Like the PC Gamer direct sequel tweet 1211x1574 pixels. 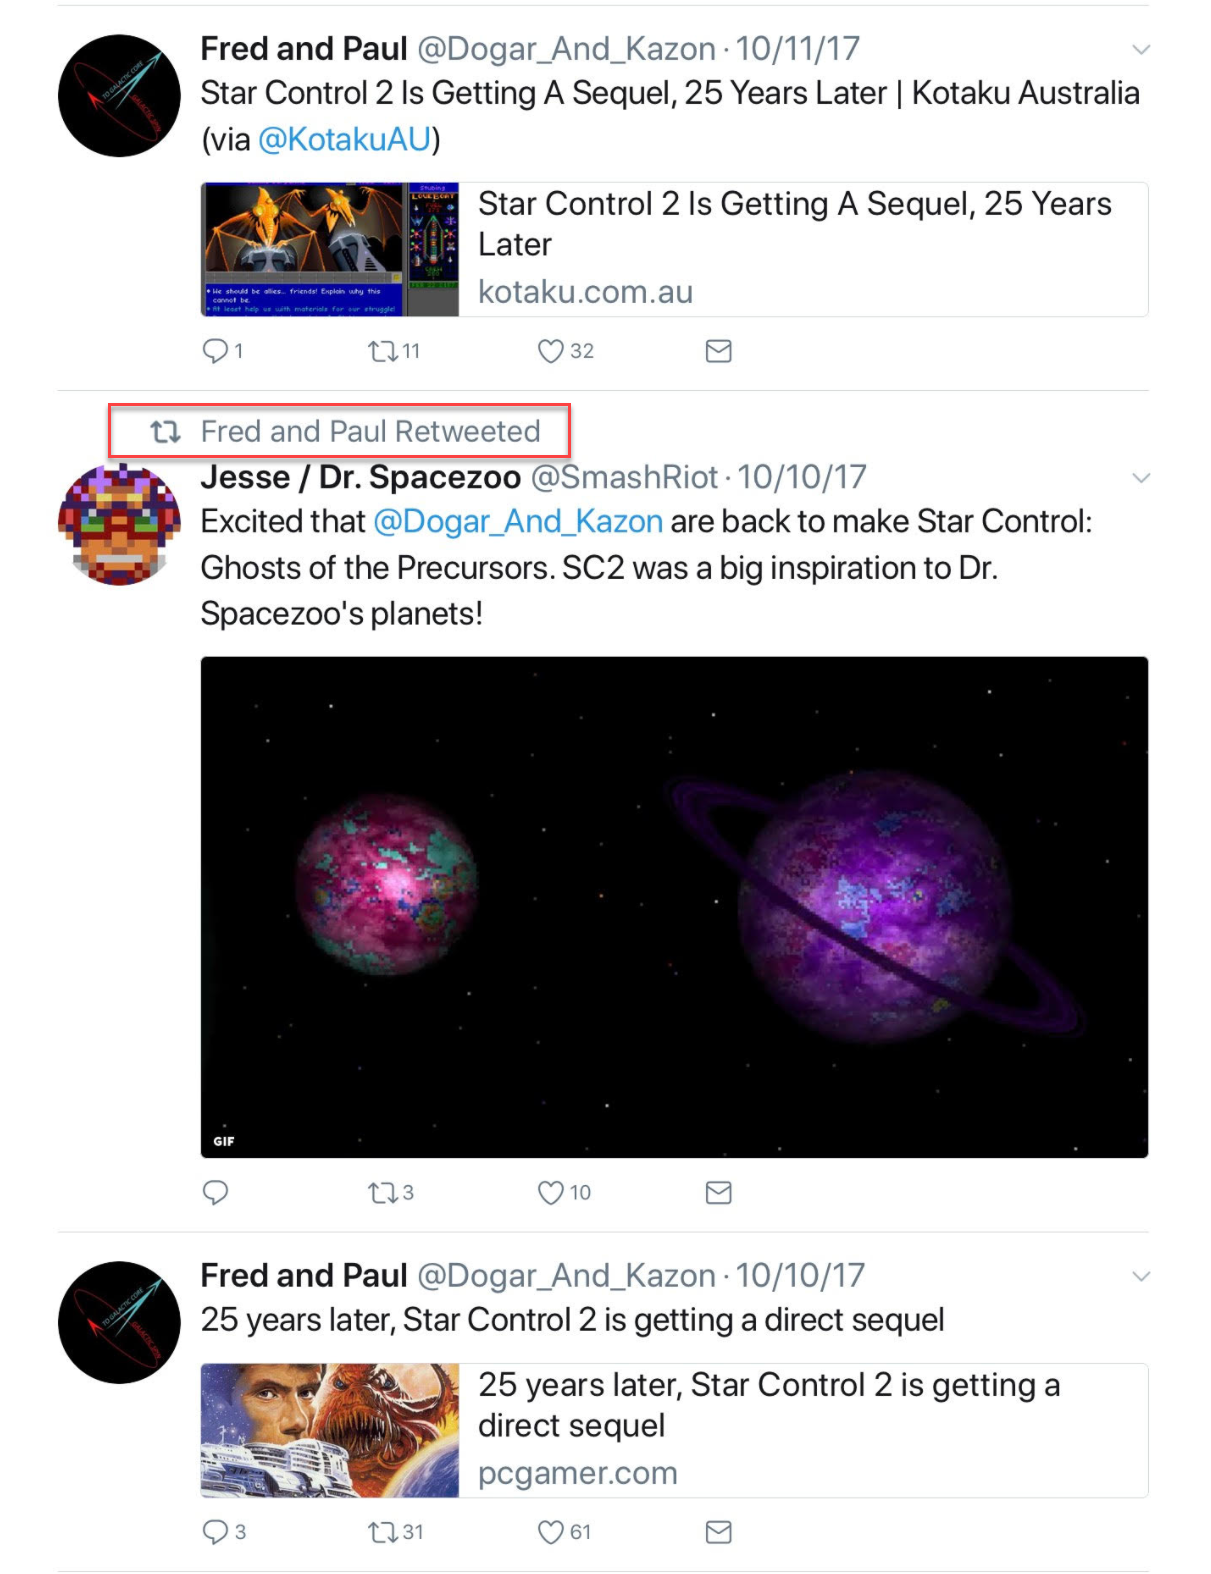tap(550, 1532)
